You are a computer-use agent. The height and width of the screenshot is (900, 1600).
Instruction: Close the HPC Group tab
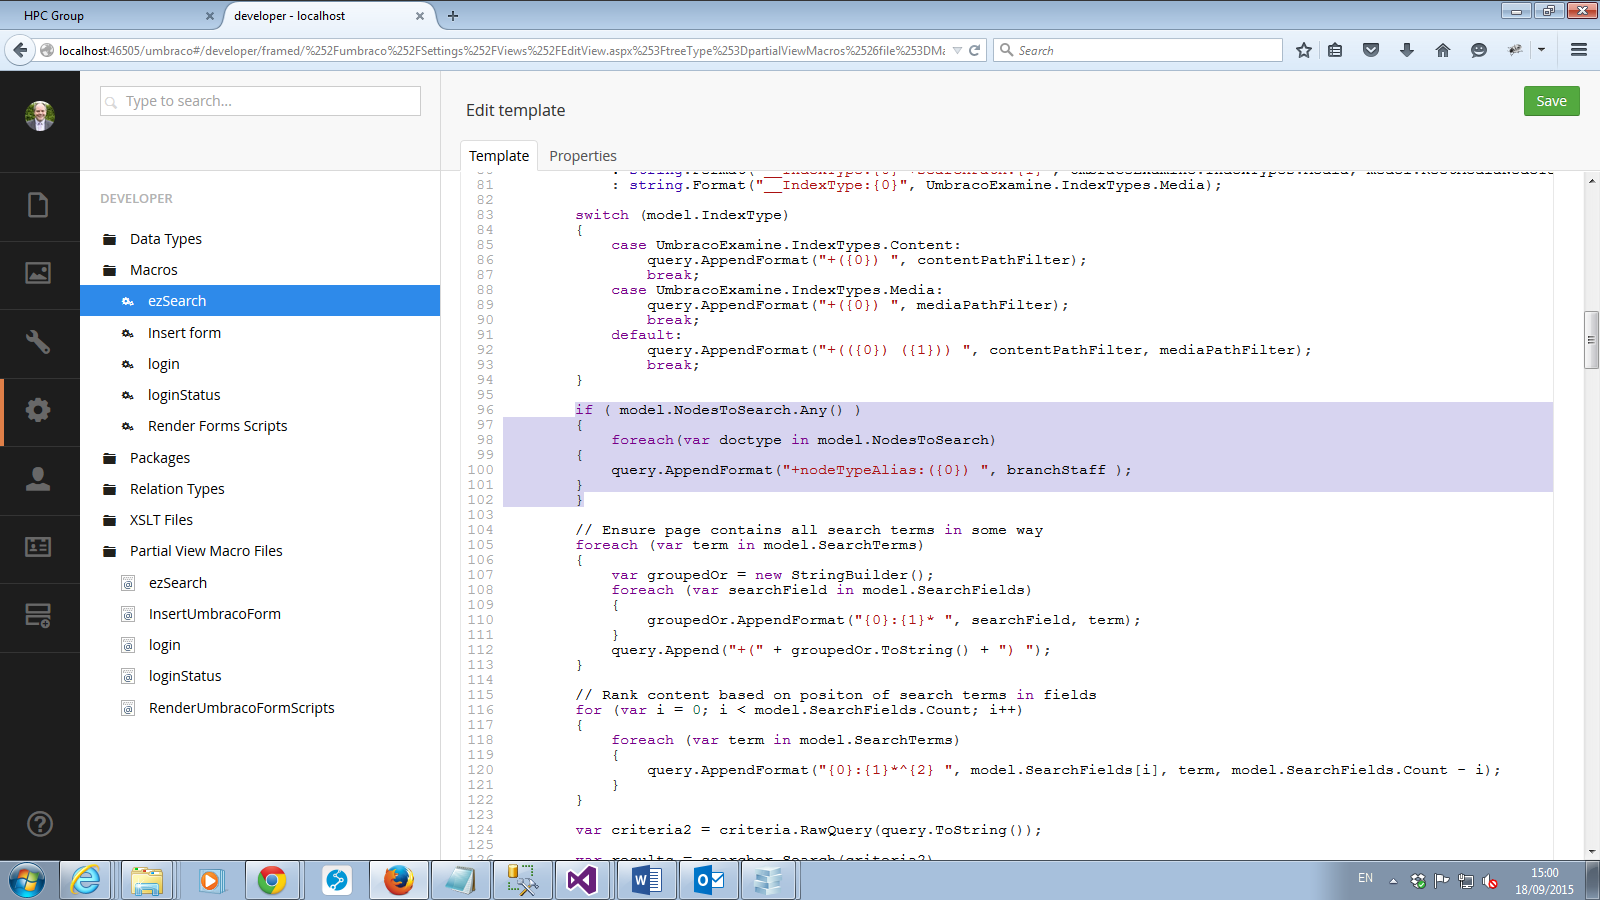pyautogui.click(x=209, y=16)
